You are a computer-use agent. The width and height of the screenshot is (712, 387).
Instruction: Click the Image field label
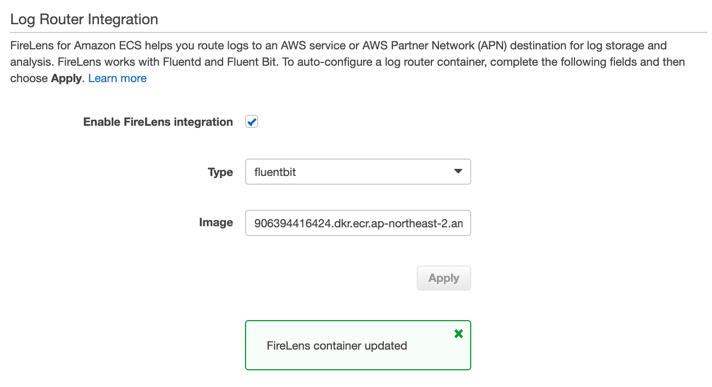(x=216, y=223)
